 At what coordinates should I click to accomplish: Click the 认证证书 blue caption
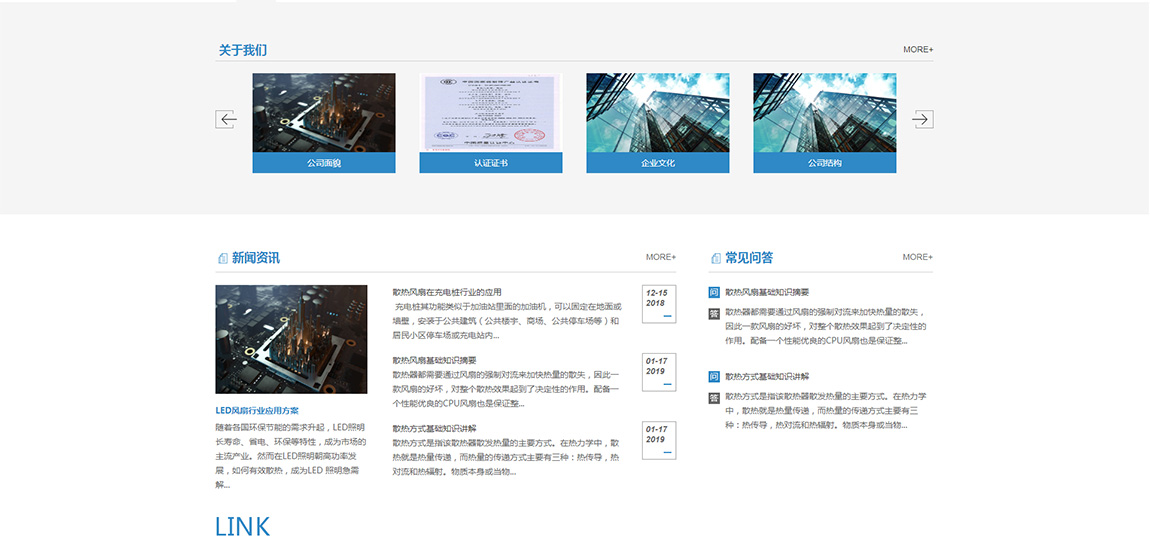point(491,163)
